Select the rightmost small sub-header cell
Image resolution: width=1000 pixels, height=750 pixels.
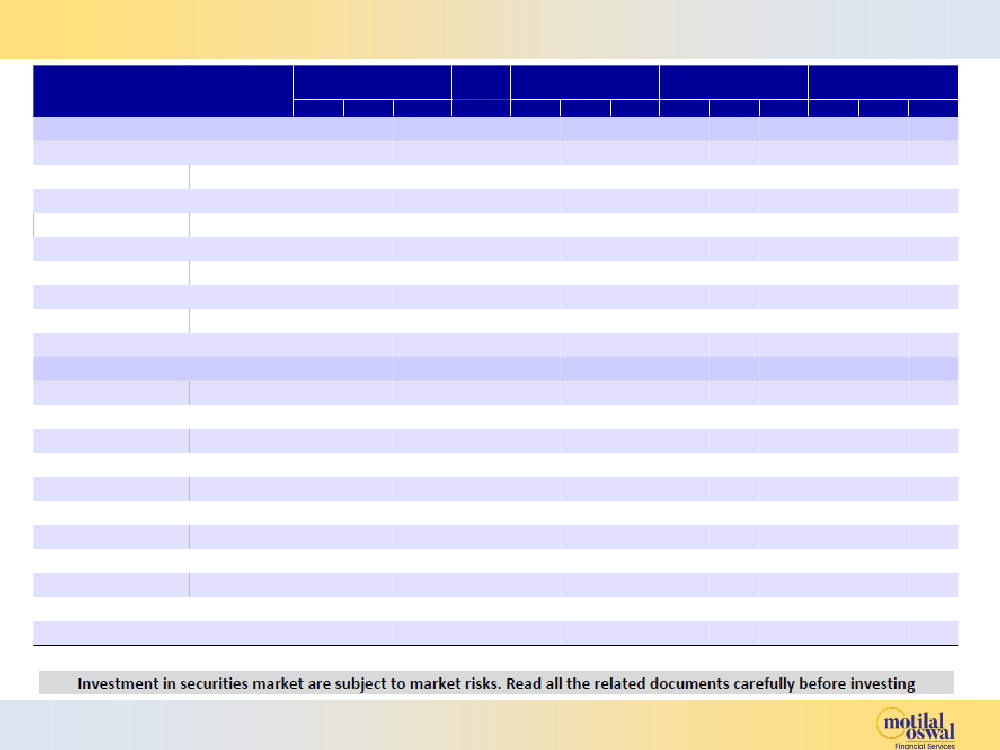[x=933, y=108]
